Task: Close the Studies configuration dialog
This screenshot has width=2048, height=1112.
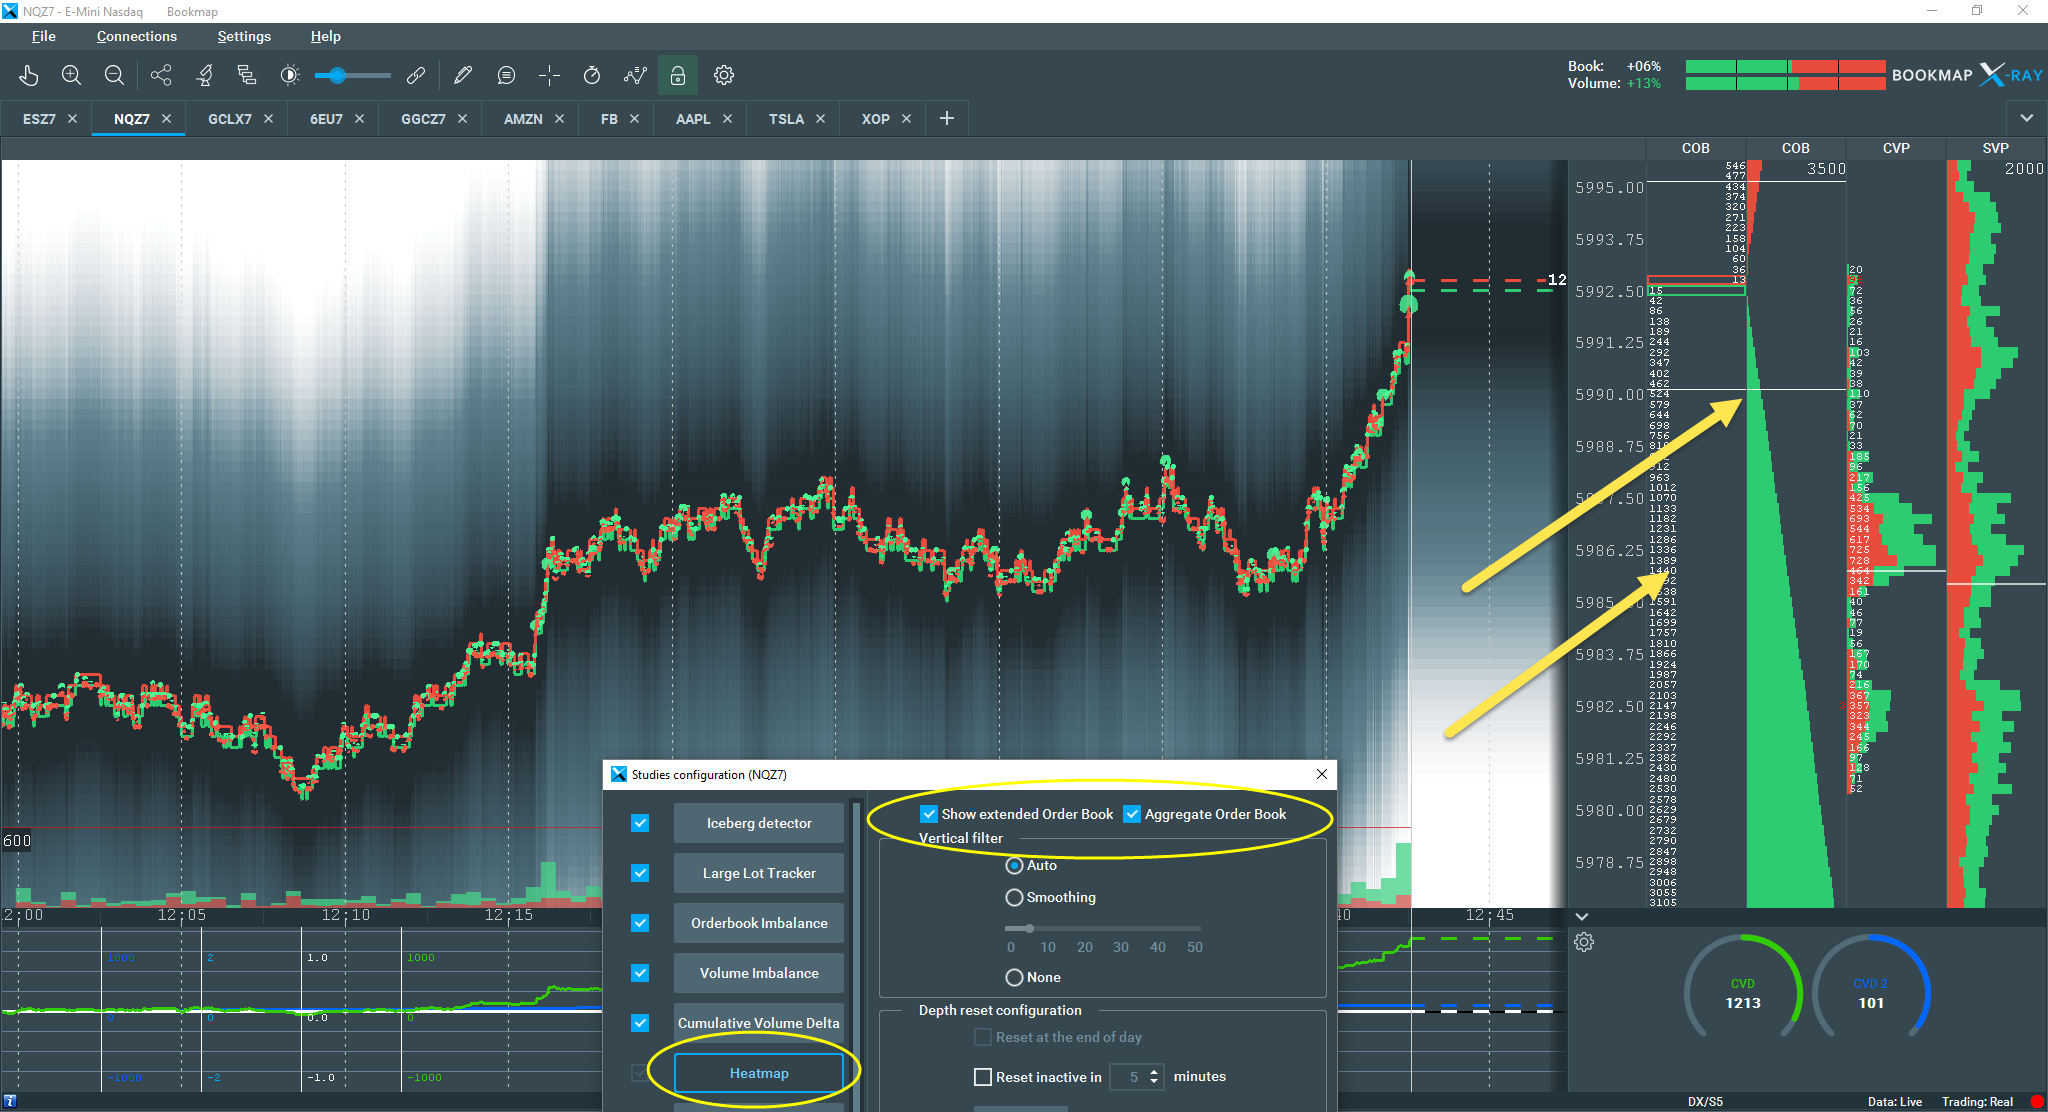Action: pos(1322,774)
